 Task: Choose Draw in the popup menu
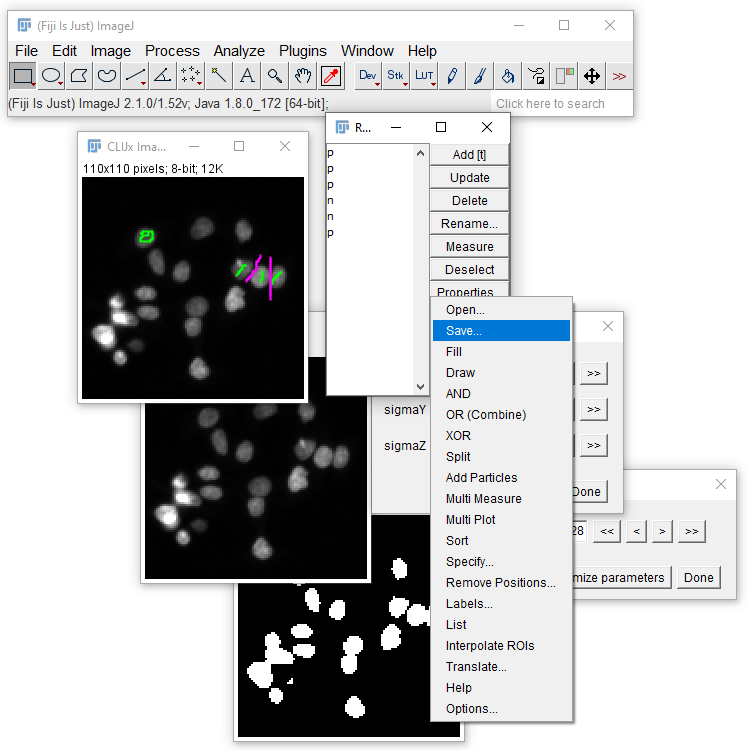(x=501, y=373)
